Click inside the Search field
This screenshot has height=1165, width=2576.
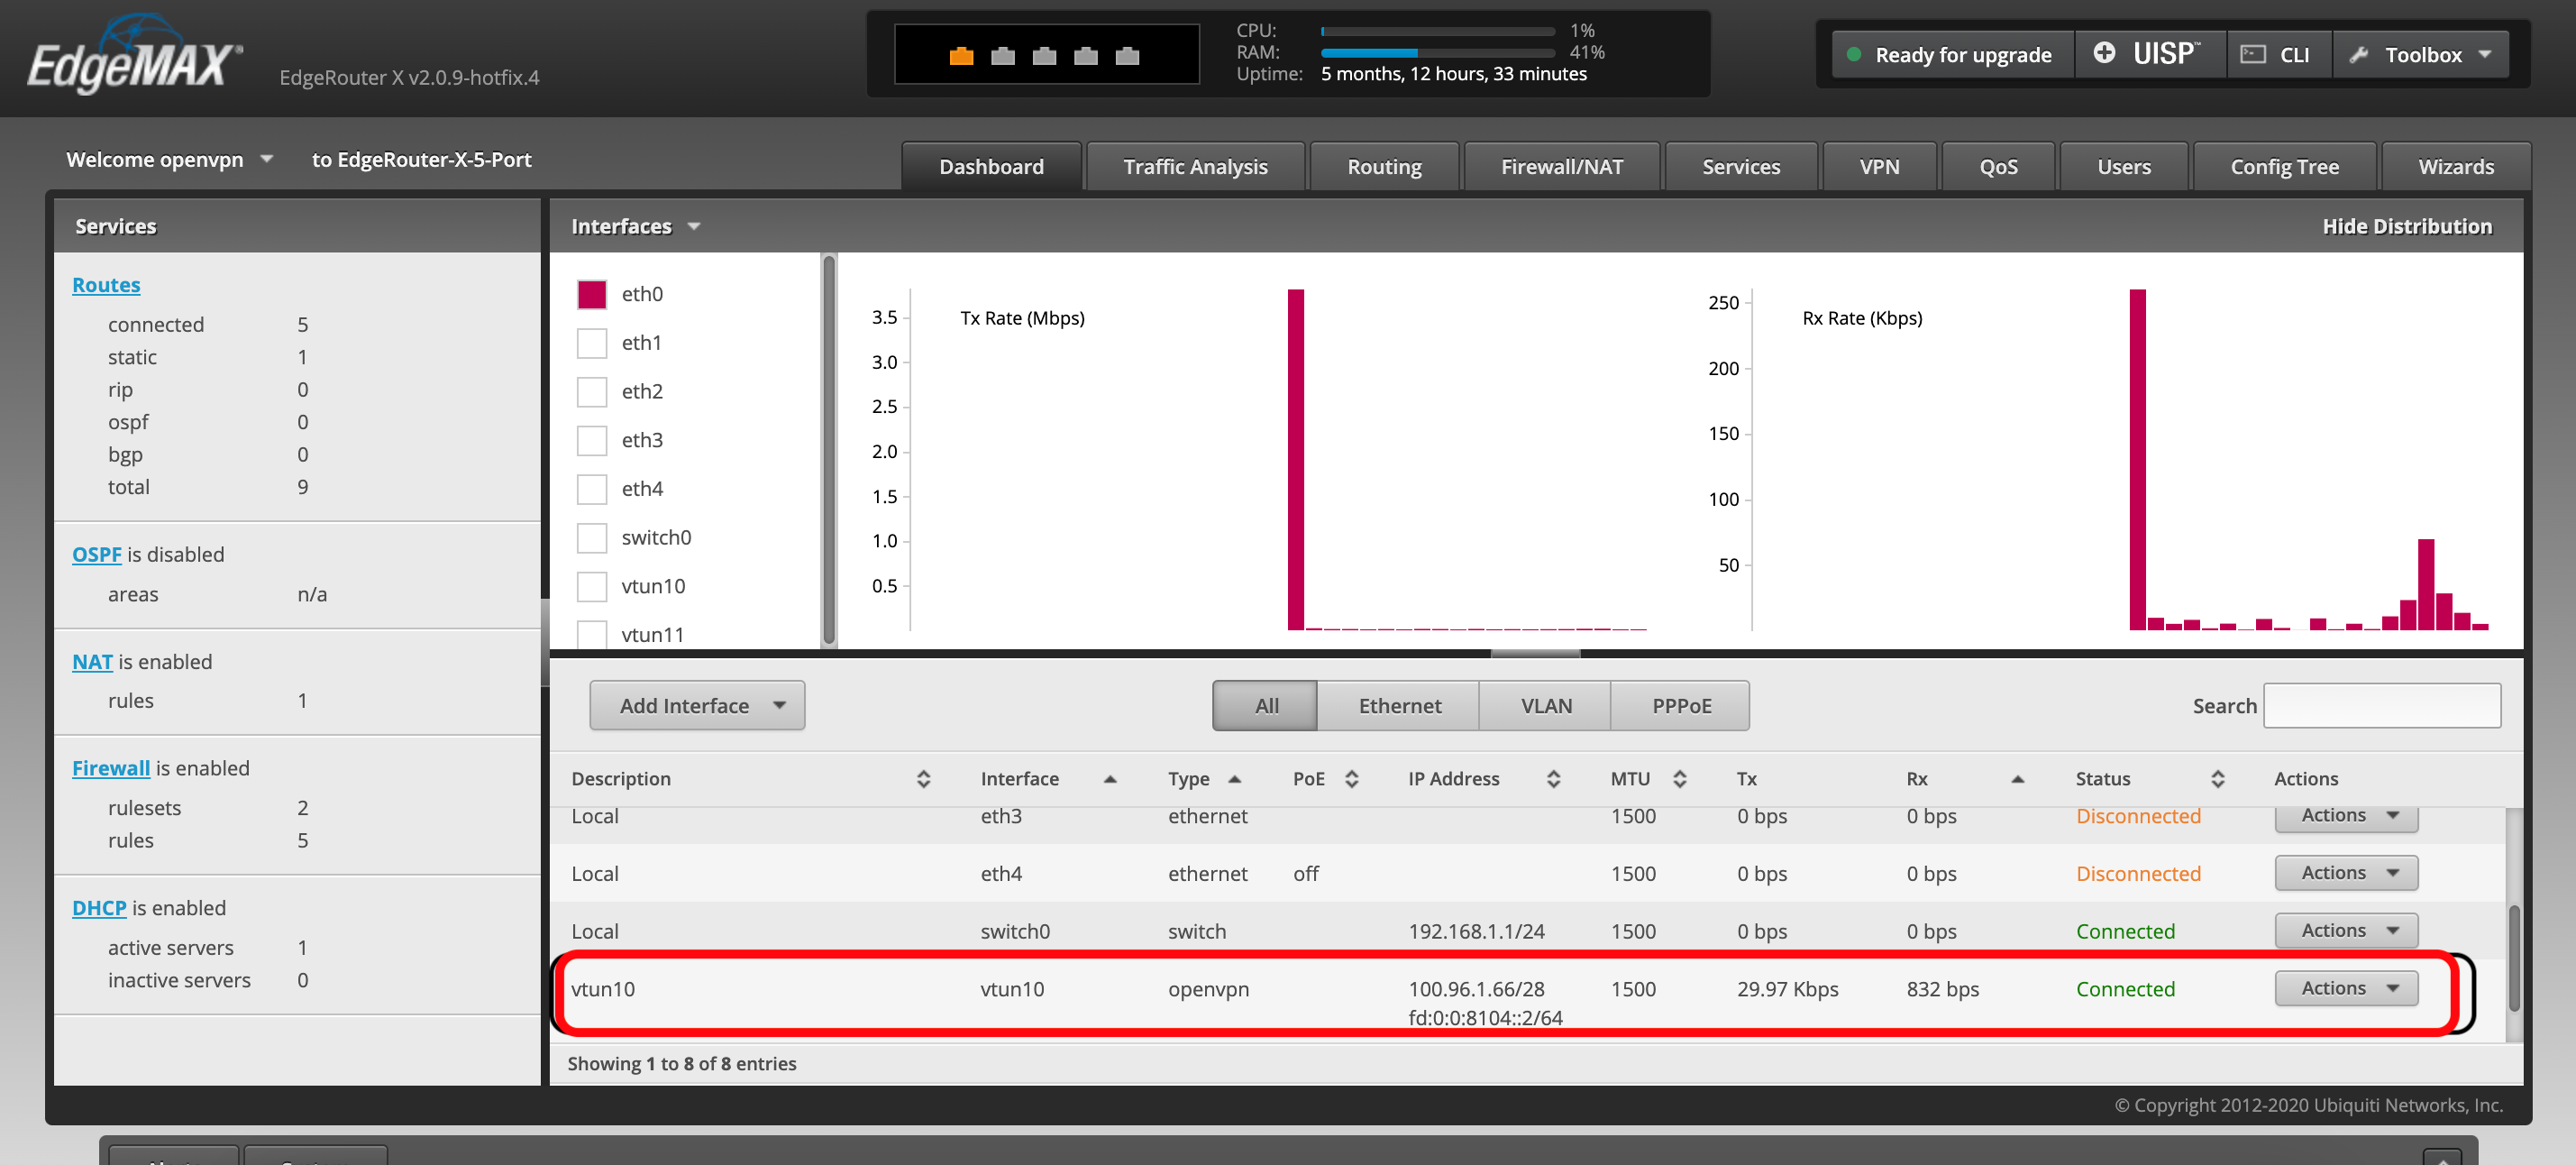pyautogui.click(x=2383, y=705)
